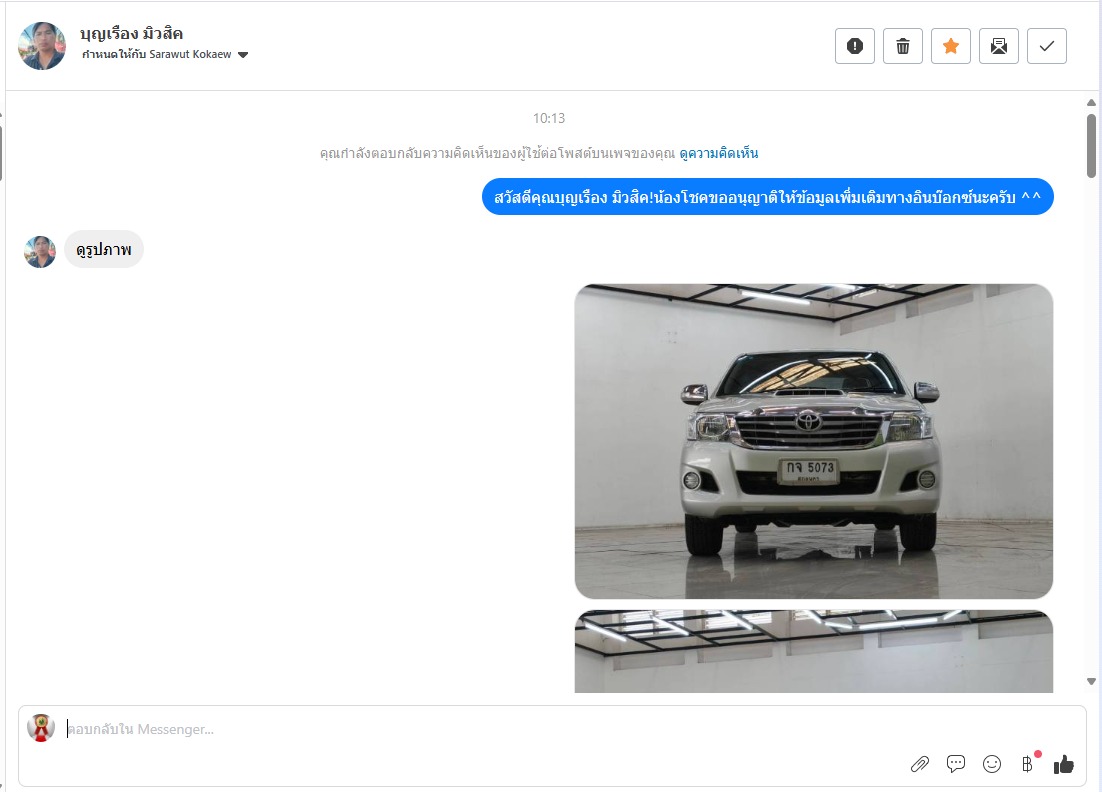Screen dimensions: 1102x792
Task: Click the scrollbar down arrow
Action: (x=1091, y=681)
